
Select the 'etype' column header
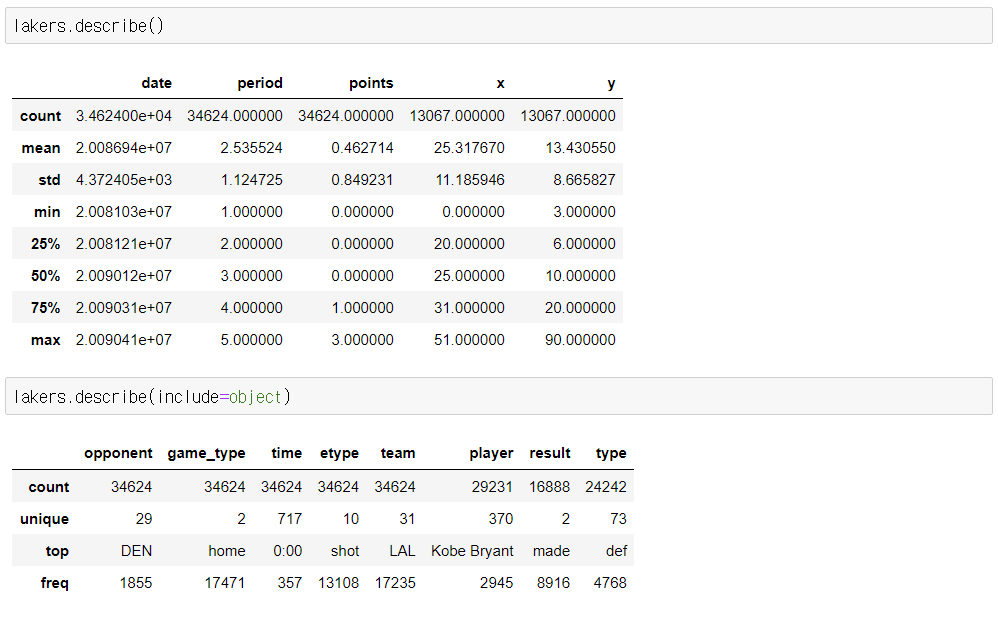click(x=339, y=453)
